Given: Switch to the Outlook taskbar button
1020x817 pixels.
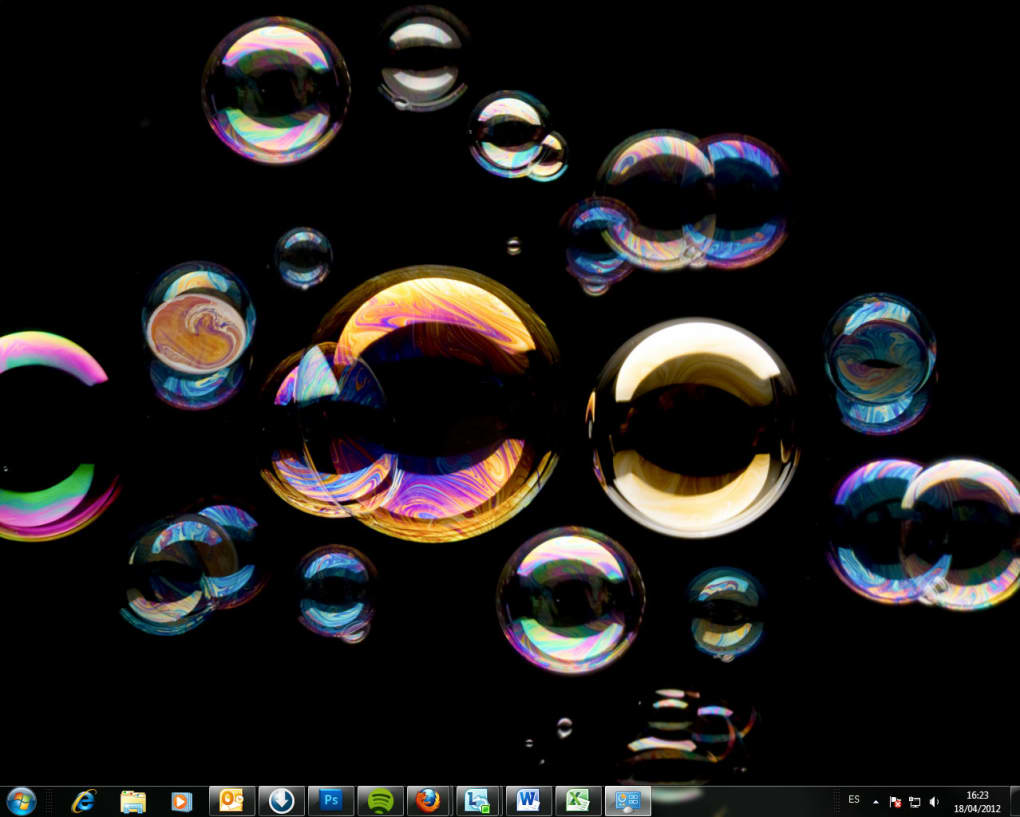Looking at the screenshot, I should pos(232,801).
